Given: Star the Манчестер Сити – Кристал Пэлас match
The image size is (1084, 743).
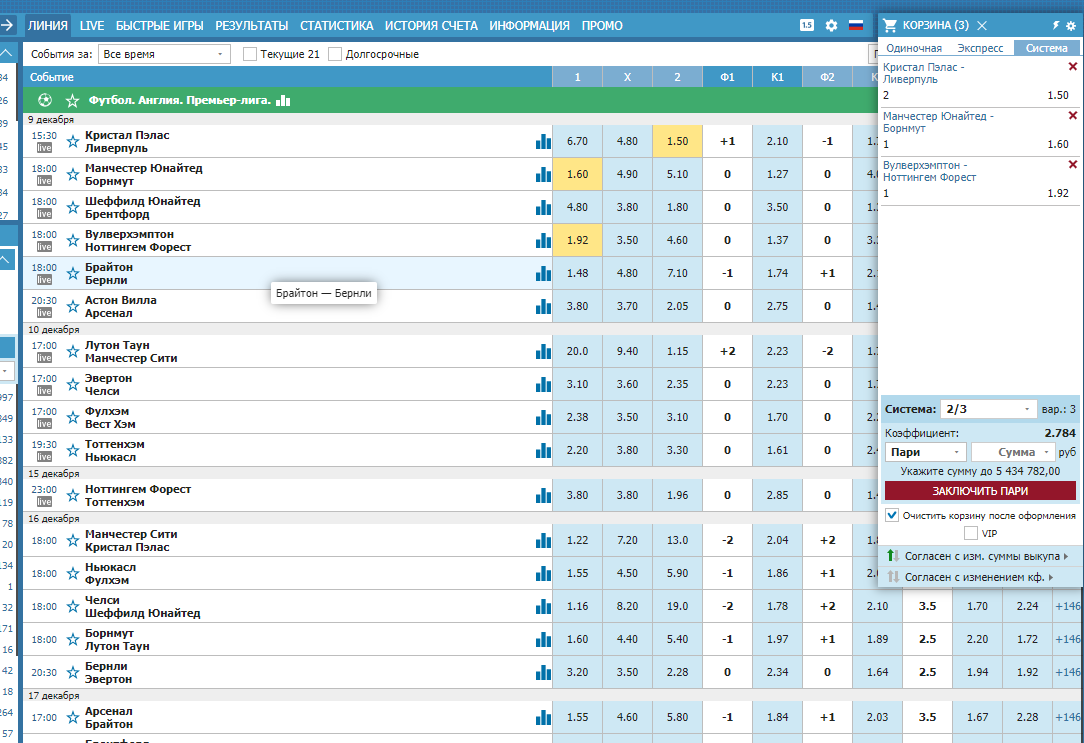Looking at the screenshot, I should coord(73,540).
